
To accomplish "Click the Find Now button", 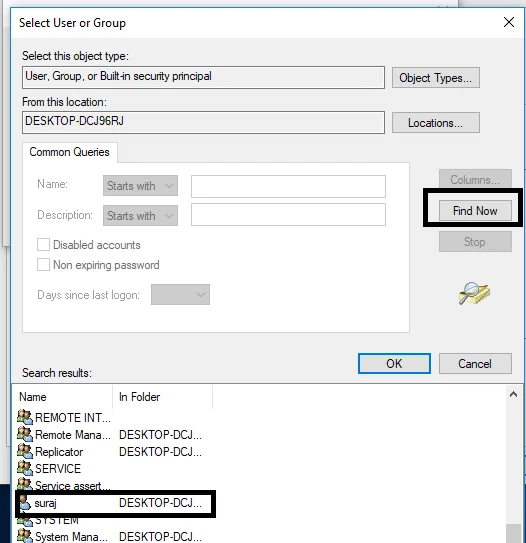I will click(475, 211).
